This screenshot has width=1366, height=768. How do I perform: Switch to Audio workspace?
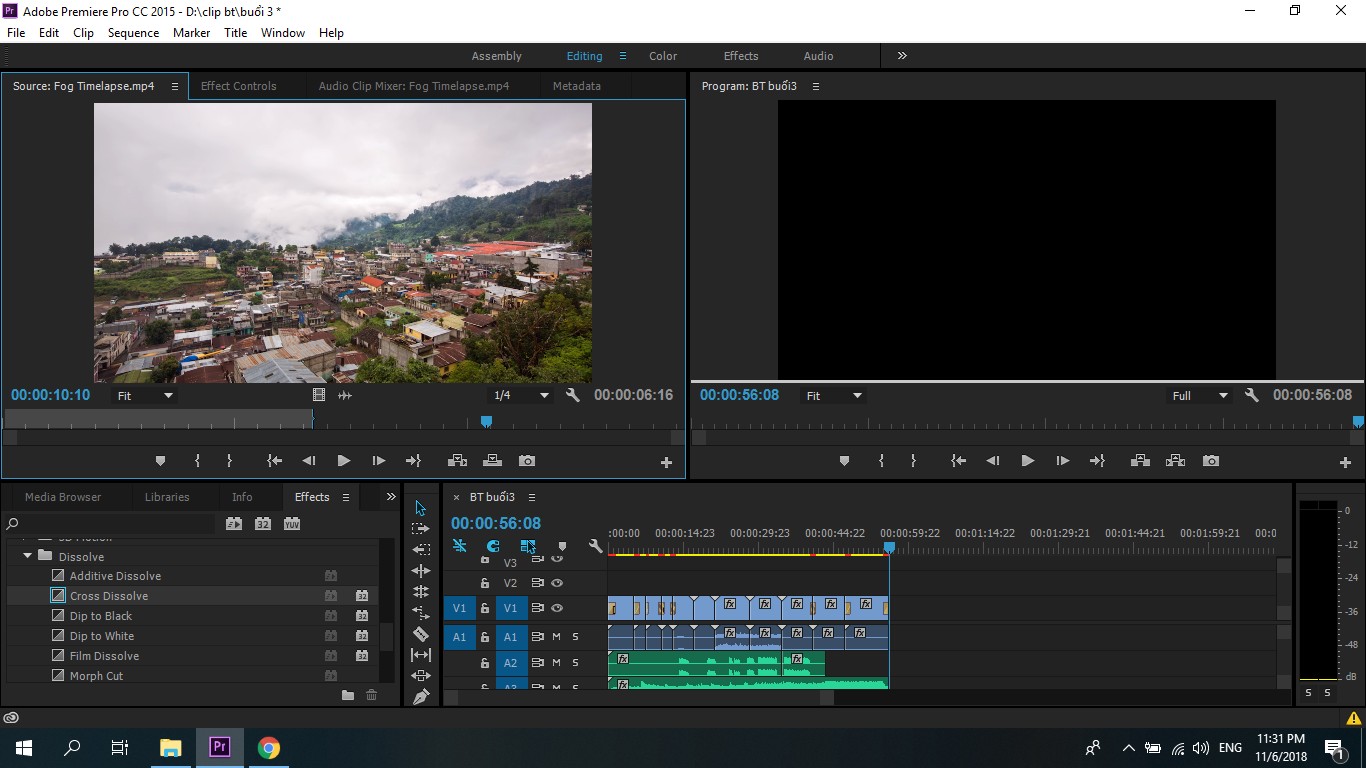click(x=818, y=56)
